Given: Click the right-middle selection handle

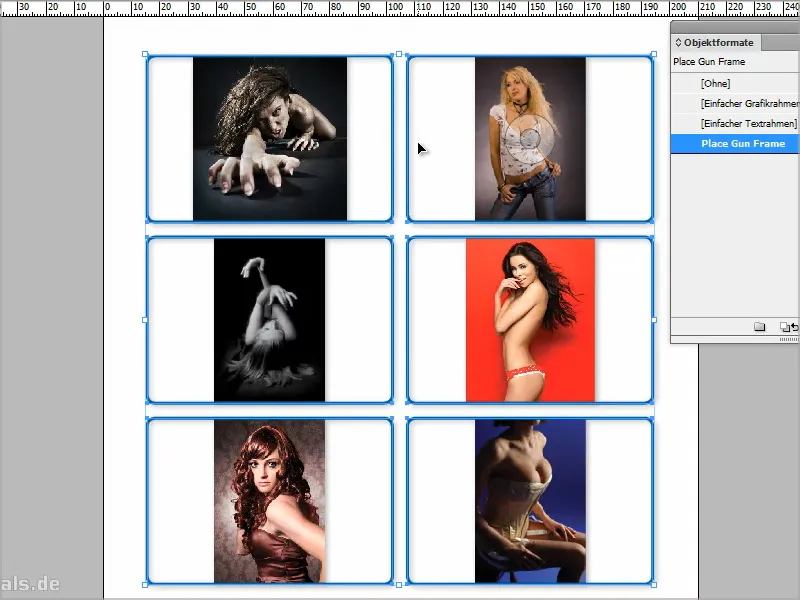Looking at the screenshot, I should (654, 320).
